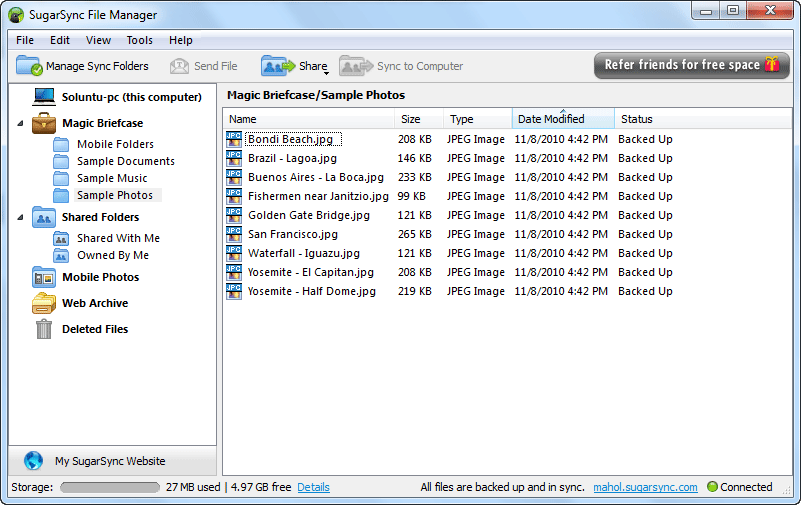Open the Mobile Photos icon
801x505 pixels.
[44, 277]
